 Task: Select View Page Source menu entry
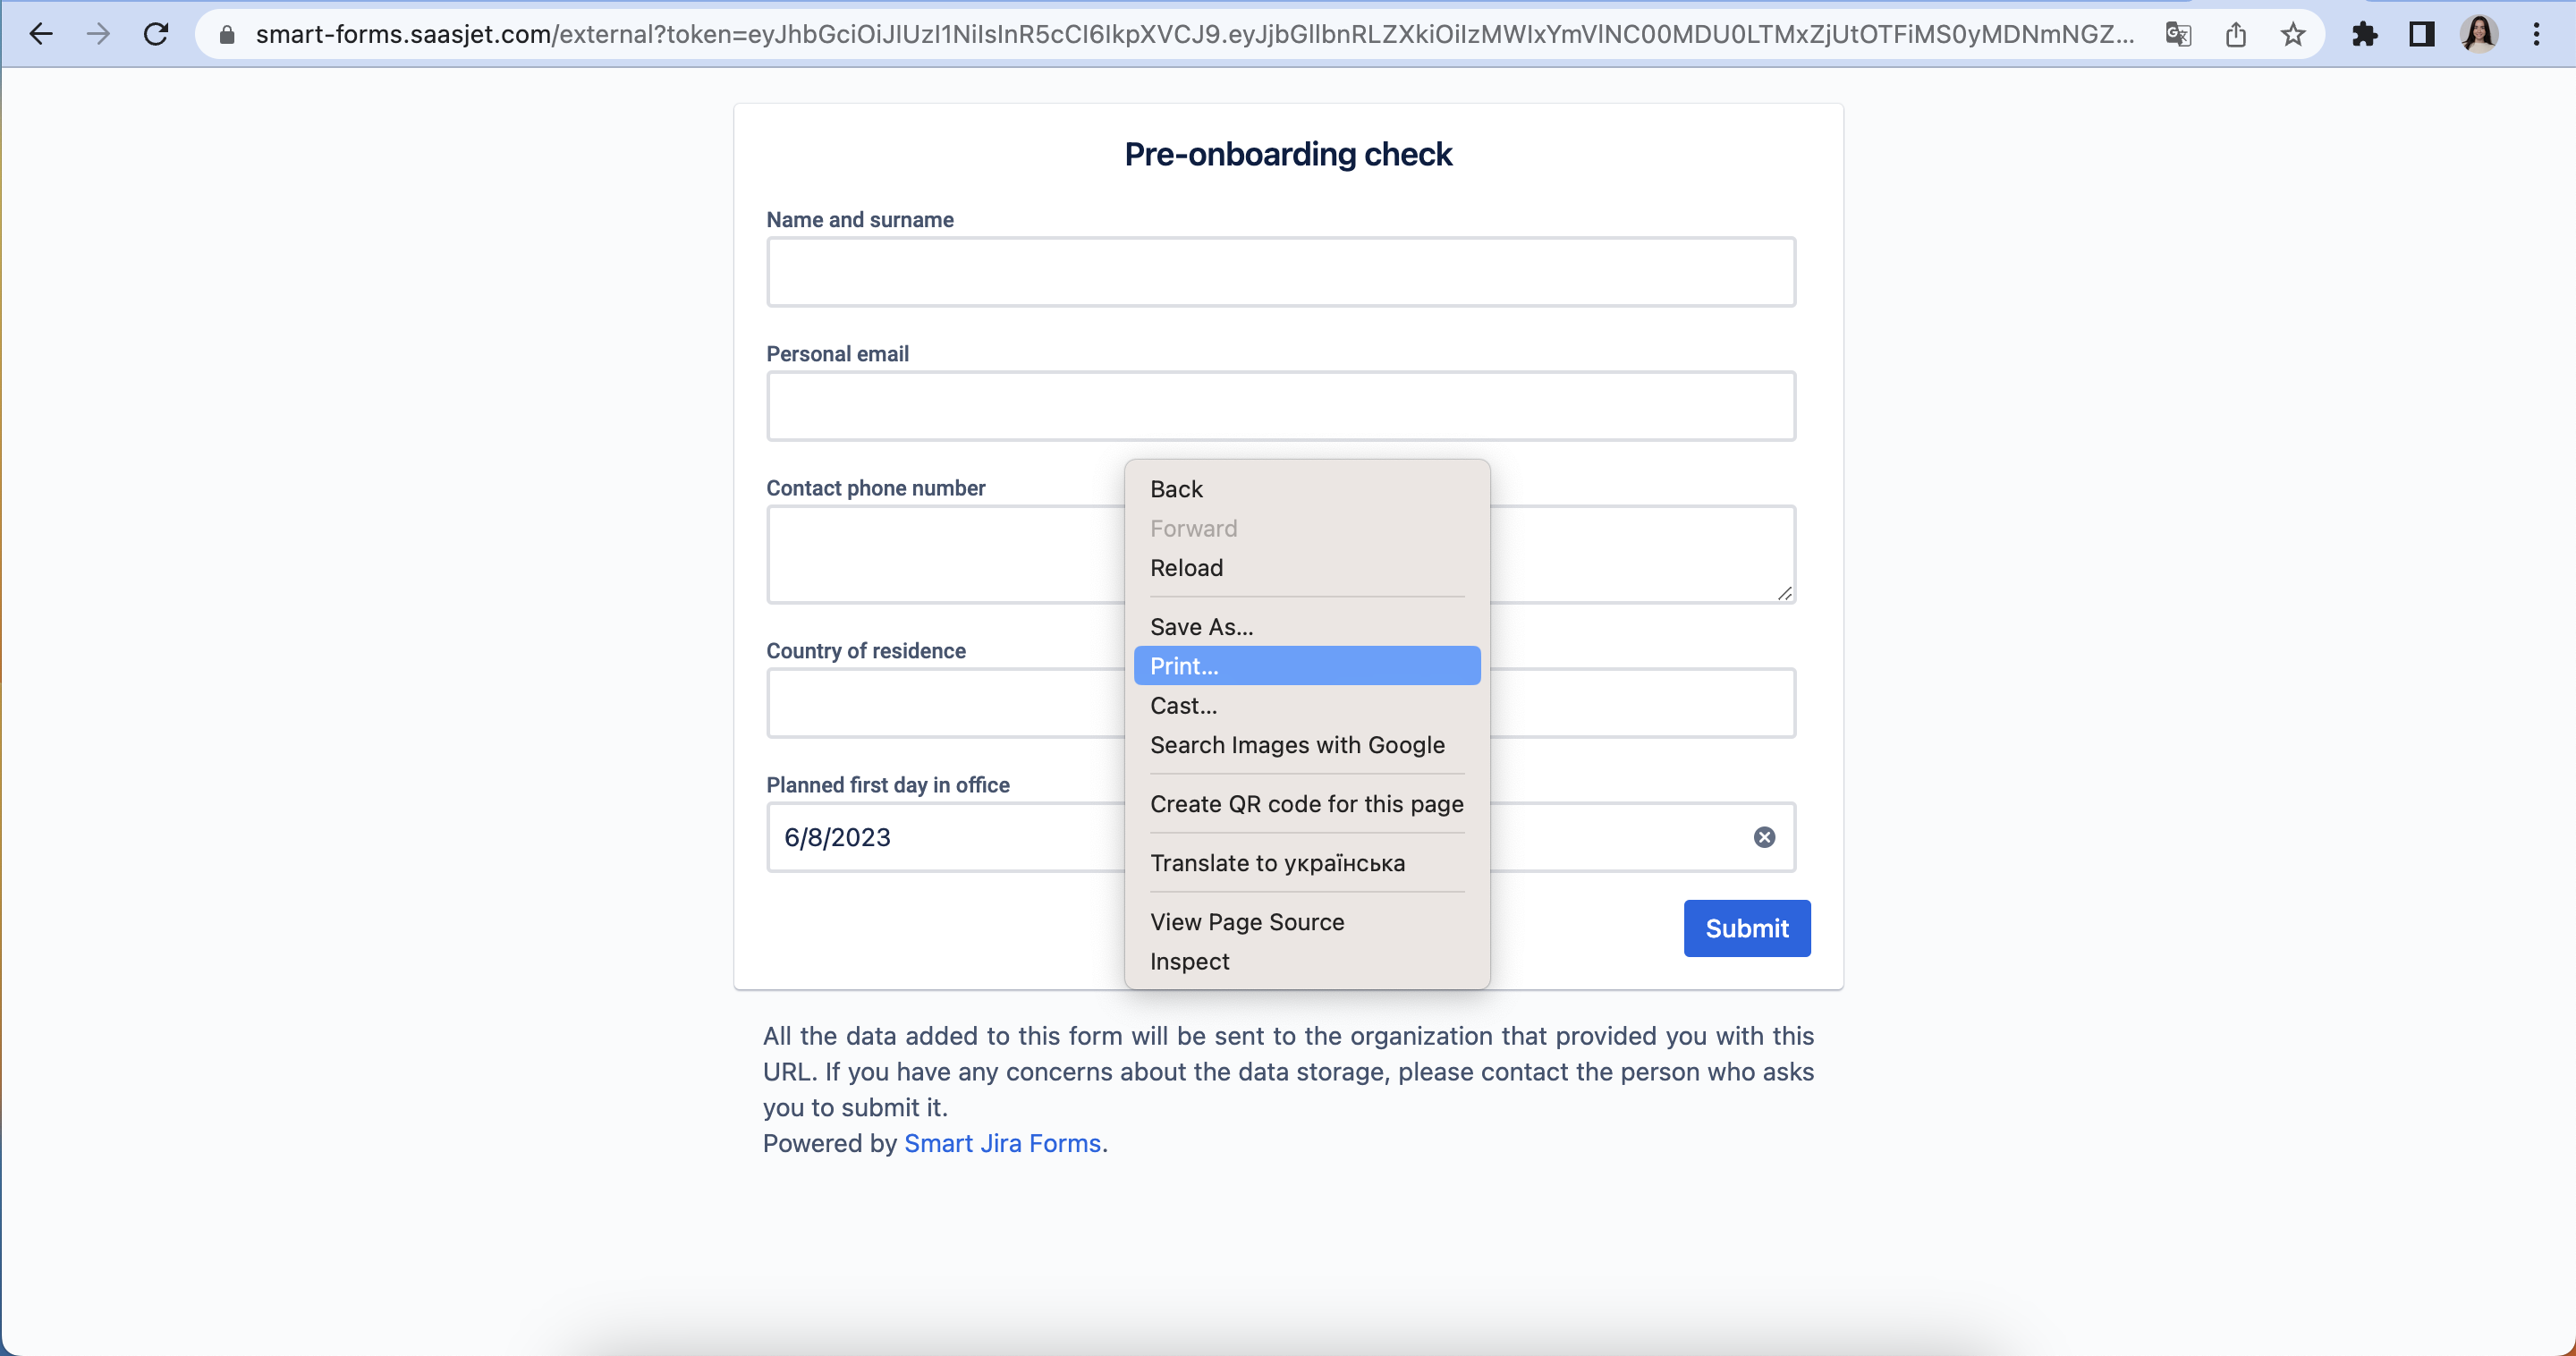tap(1247, 922)
